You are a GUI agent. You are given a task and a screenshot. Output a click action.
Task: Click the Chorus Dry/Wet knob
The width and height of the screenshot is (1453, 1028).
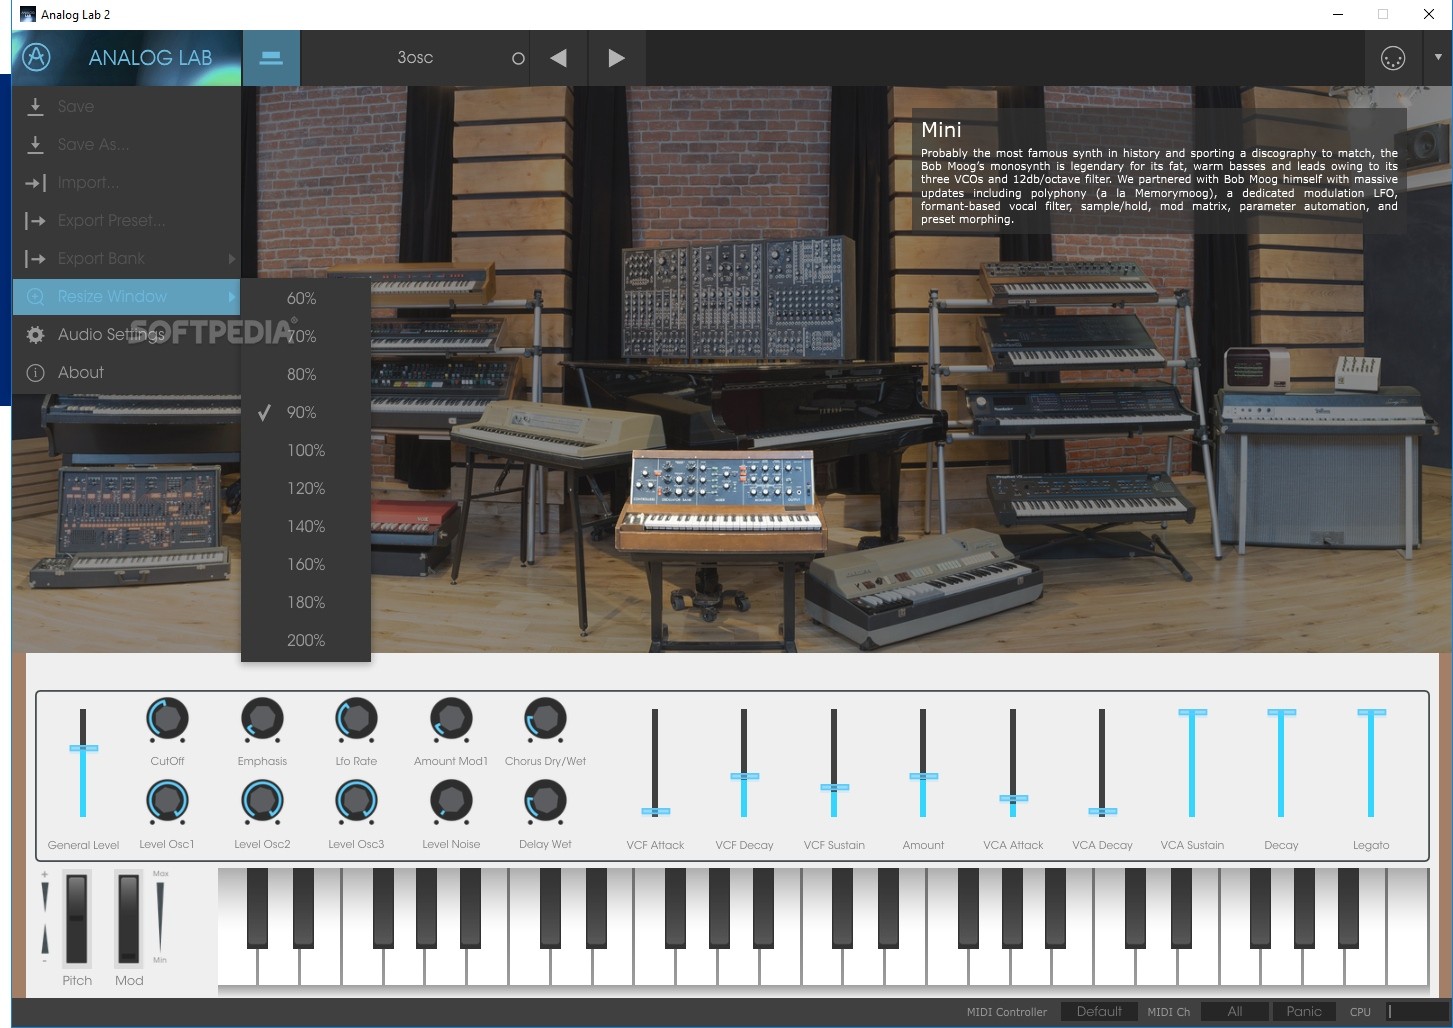pos(545,719)
